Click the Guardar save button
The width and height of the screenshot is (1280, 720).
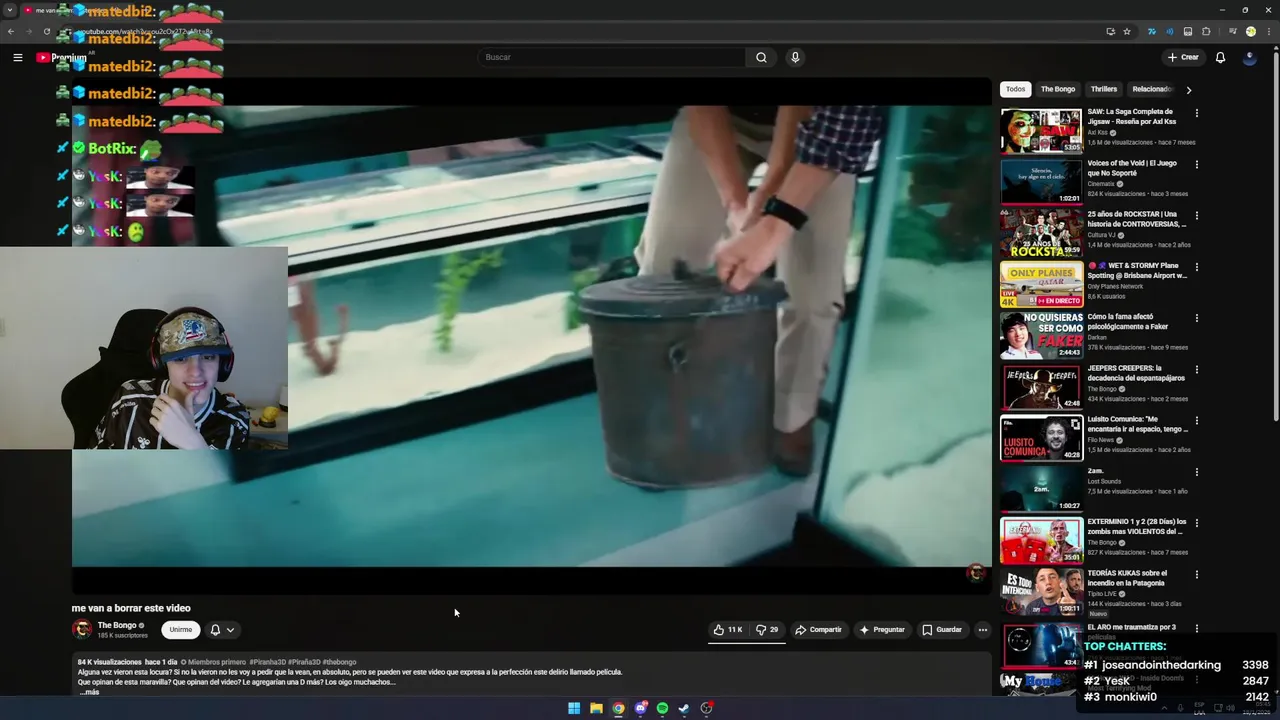point(942,630)
